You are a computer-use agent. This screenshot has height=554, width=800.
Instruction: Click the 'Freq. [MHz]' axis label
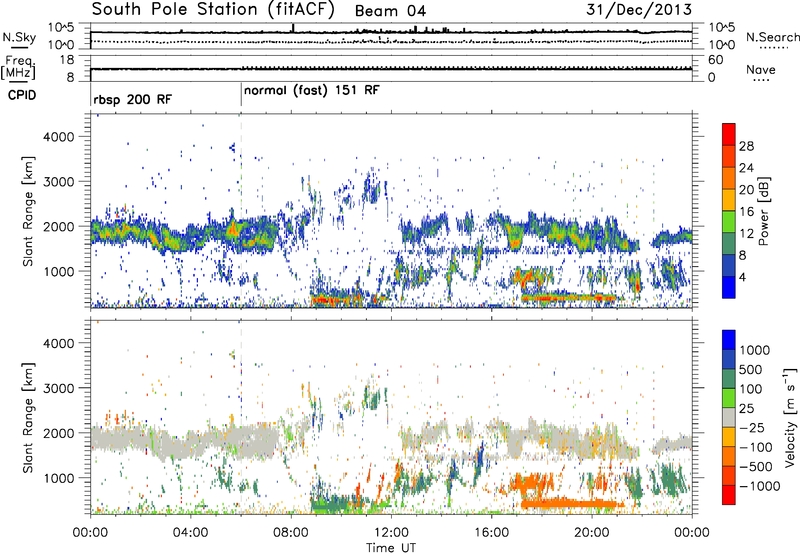(19, 68)
